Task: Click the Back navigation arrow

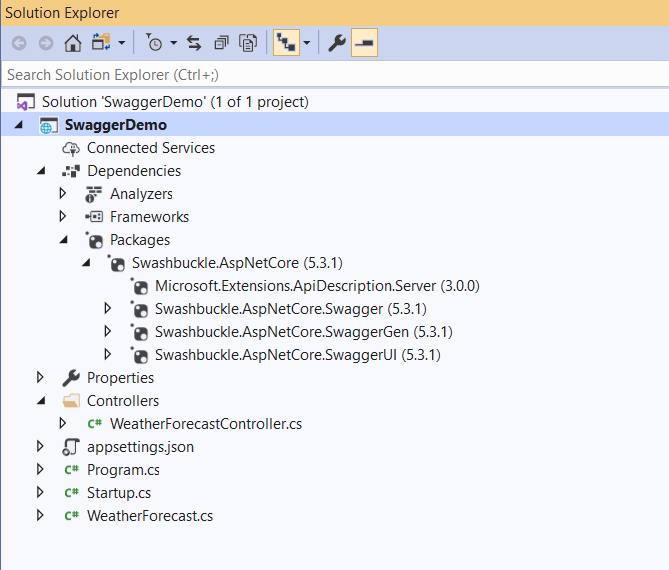Action: click(x=19, y=43)
